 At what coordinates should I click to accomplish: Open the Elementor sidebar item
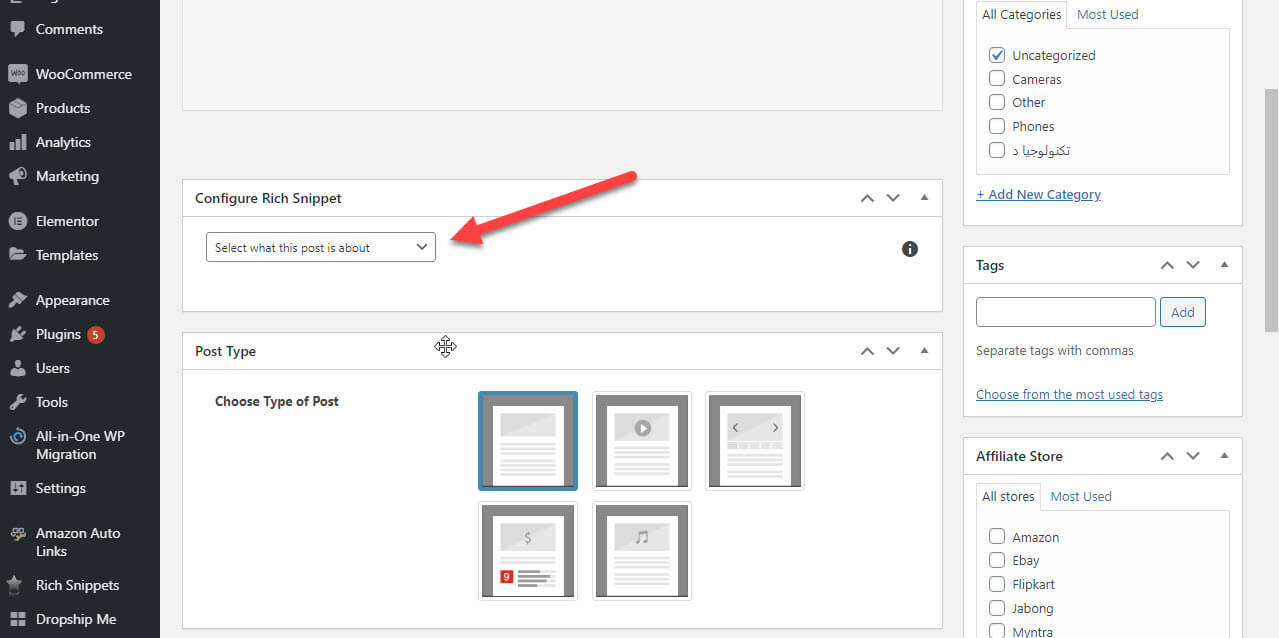[x=67, y=221]
